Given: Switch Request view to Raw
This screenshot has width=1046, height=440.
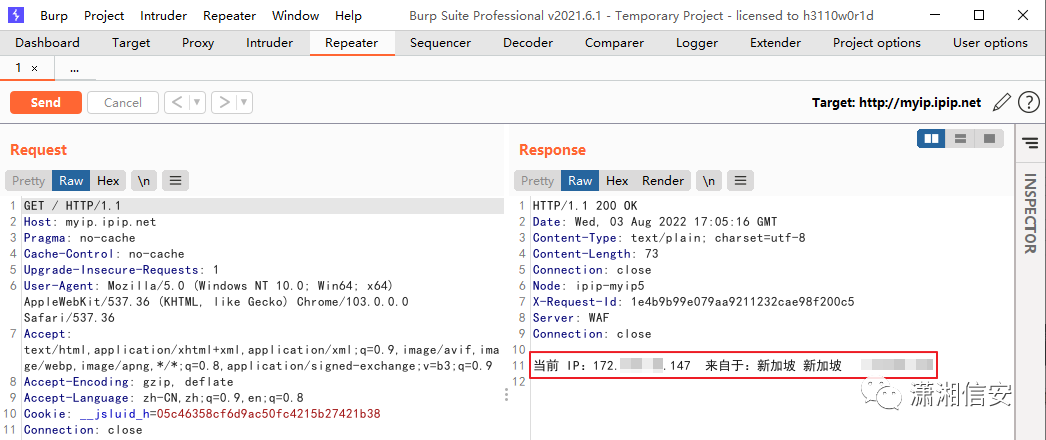Looking at the screenshot, I should click(x=71, y=181).
